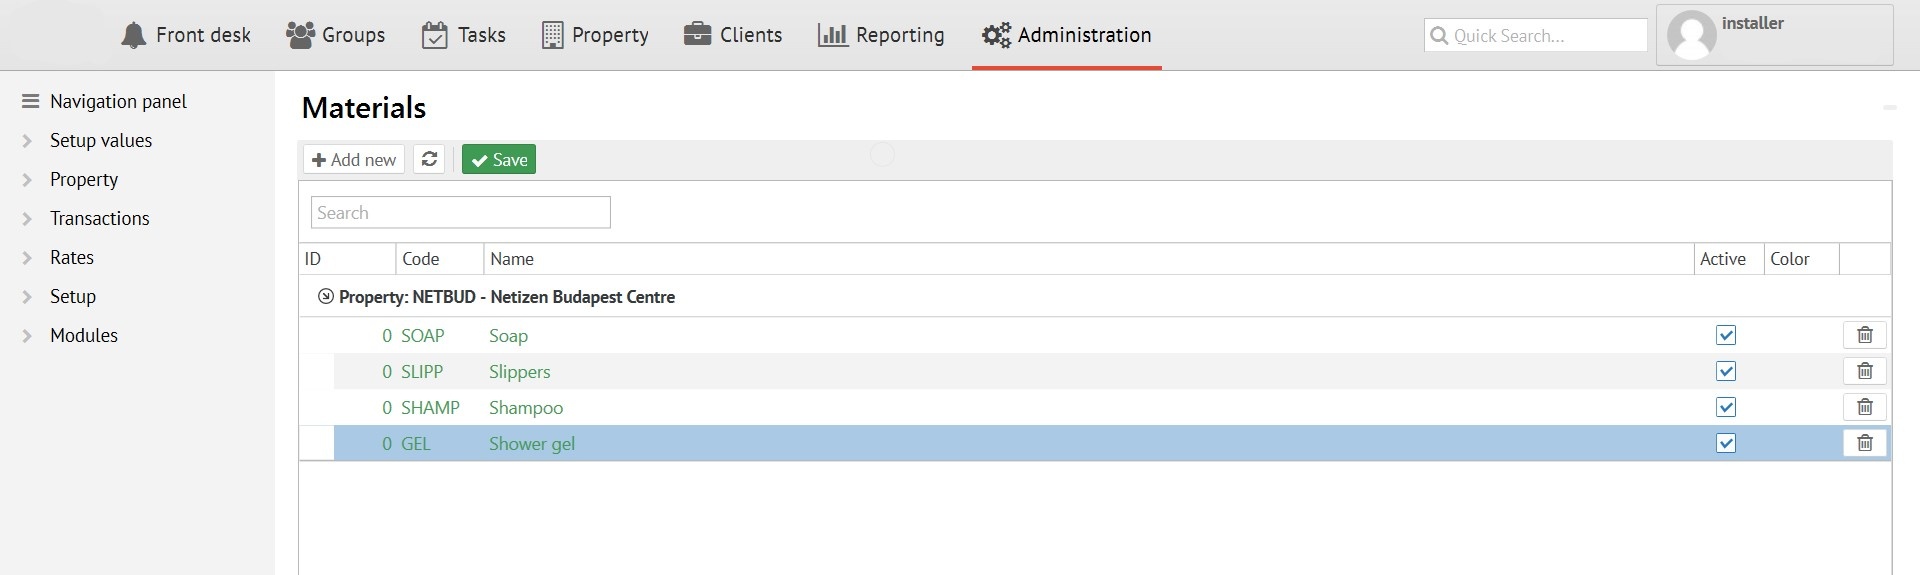Remove Shampoo using its trash icon

1865,407
